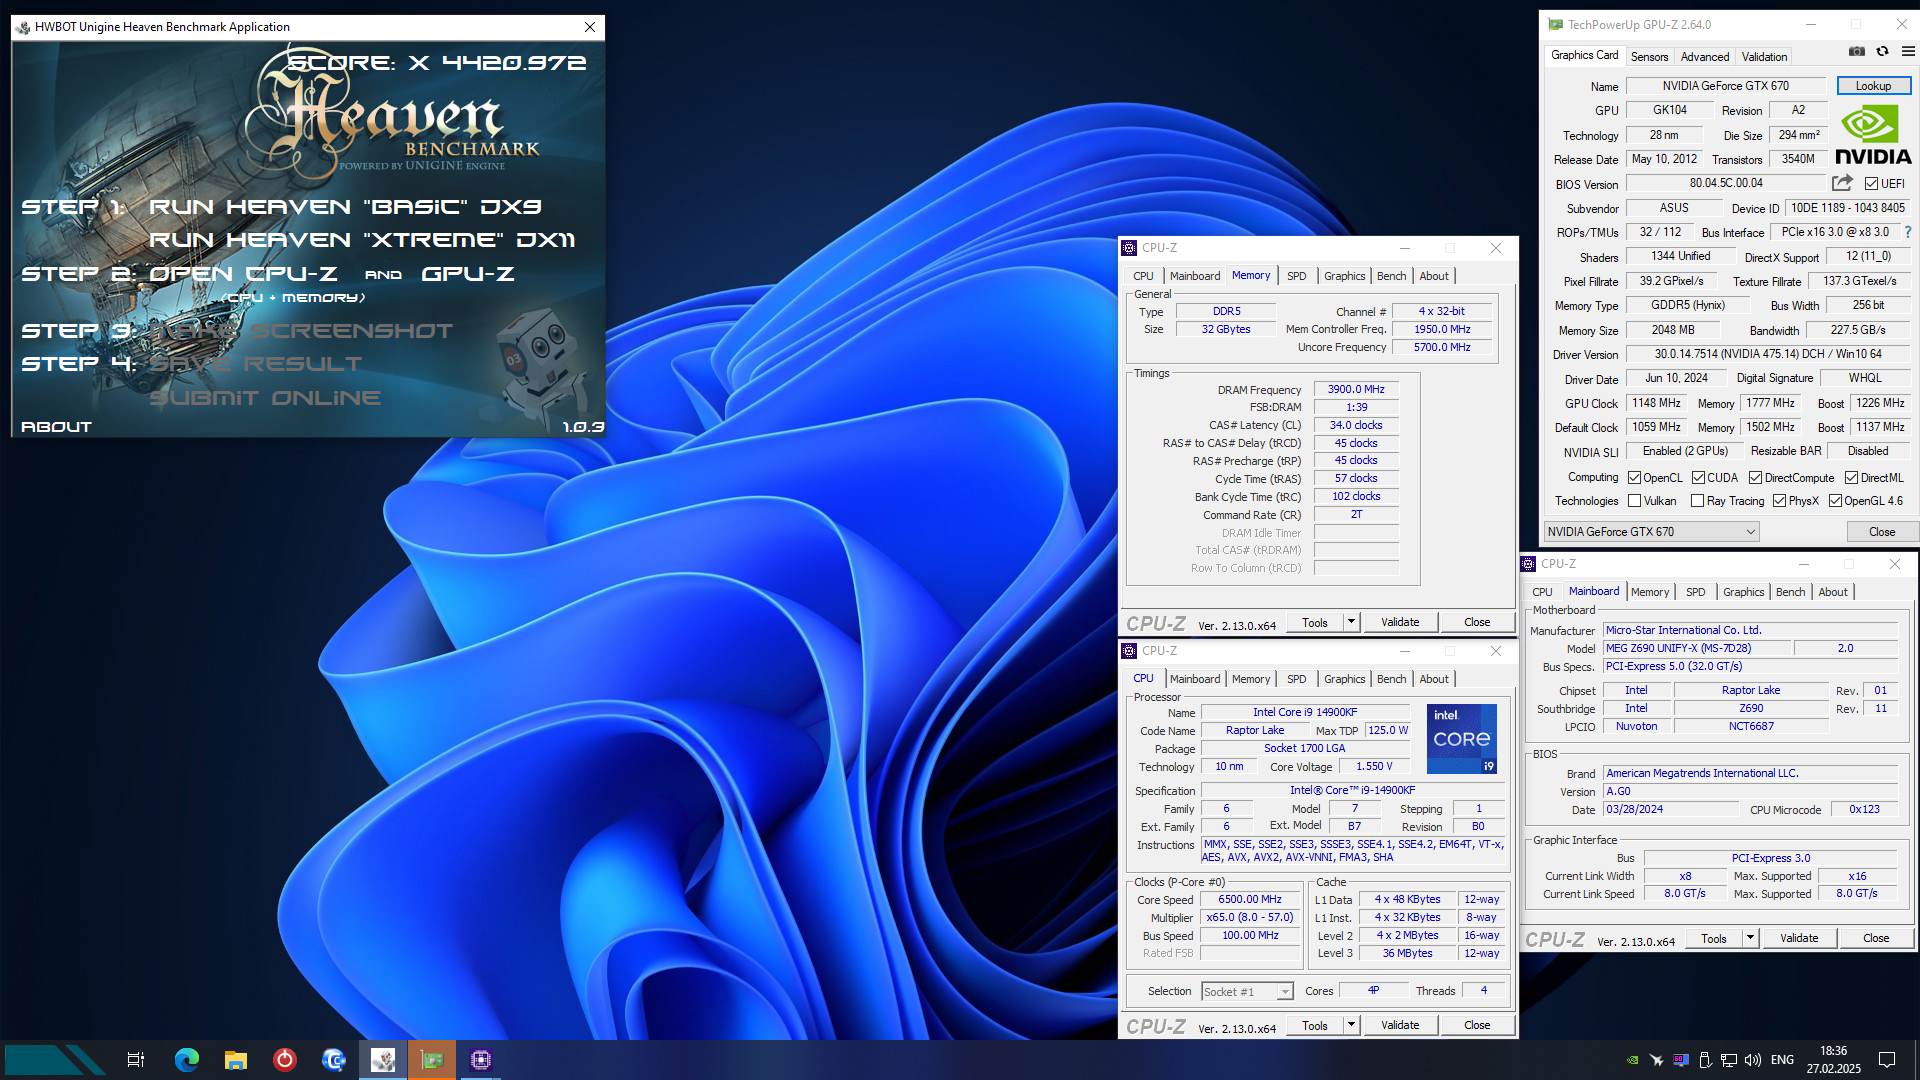This screenshot has height=1080, width=1920.
Task: Toggle the Vulkan checkbox
Action: pyautogui.click(x=1634, y=501)
